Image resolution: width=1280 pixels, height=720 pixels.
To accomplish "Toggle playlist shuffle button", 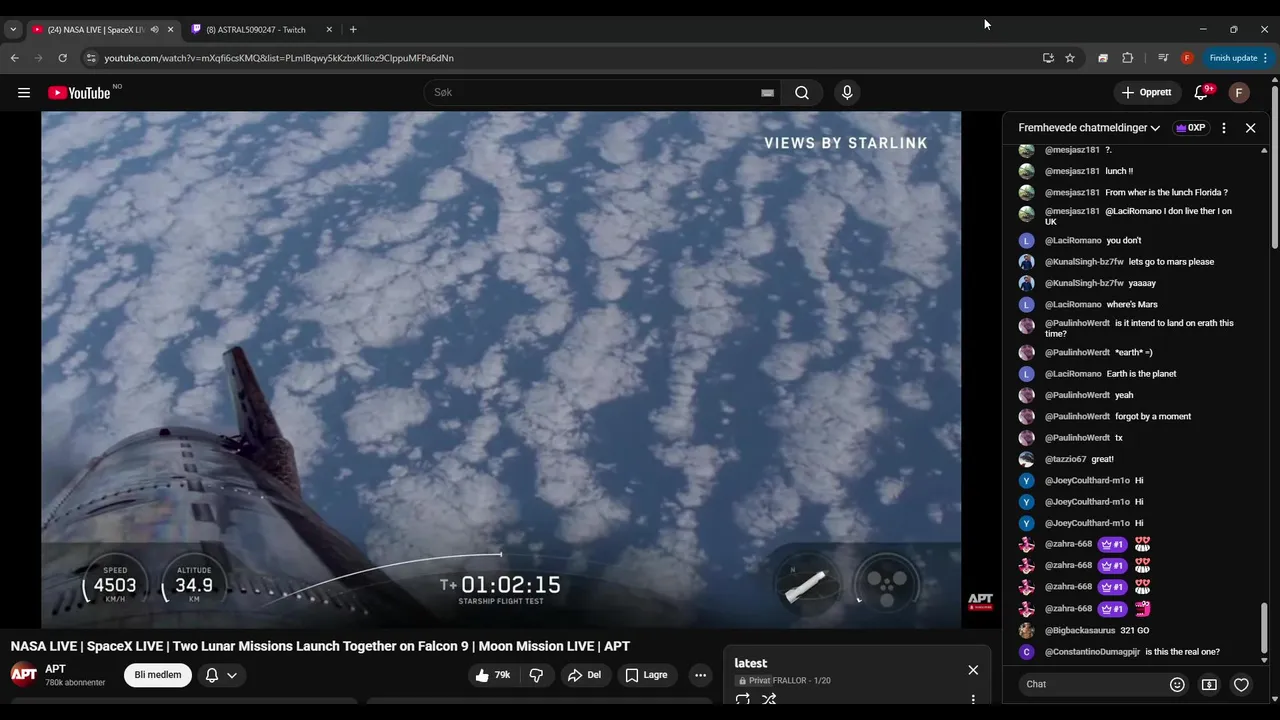I will pyautogui.click(x=769, y=699).
